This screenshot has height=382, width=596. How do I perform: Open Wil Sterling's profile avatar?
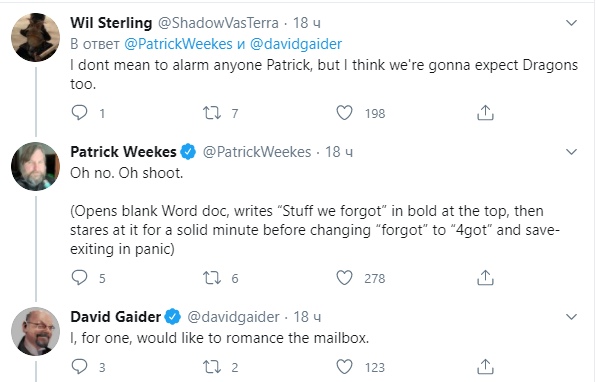tap(35, 37)
